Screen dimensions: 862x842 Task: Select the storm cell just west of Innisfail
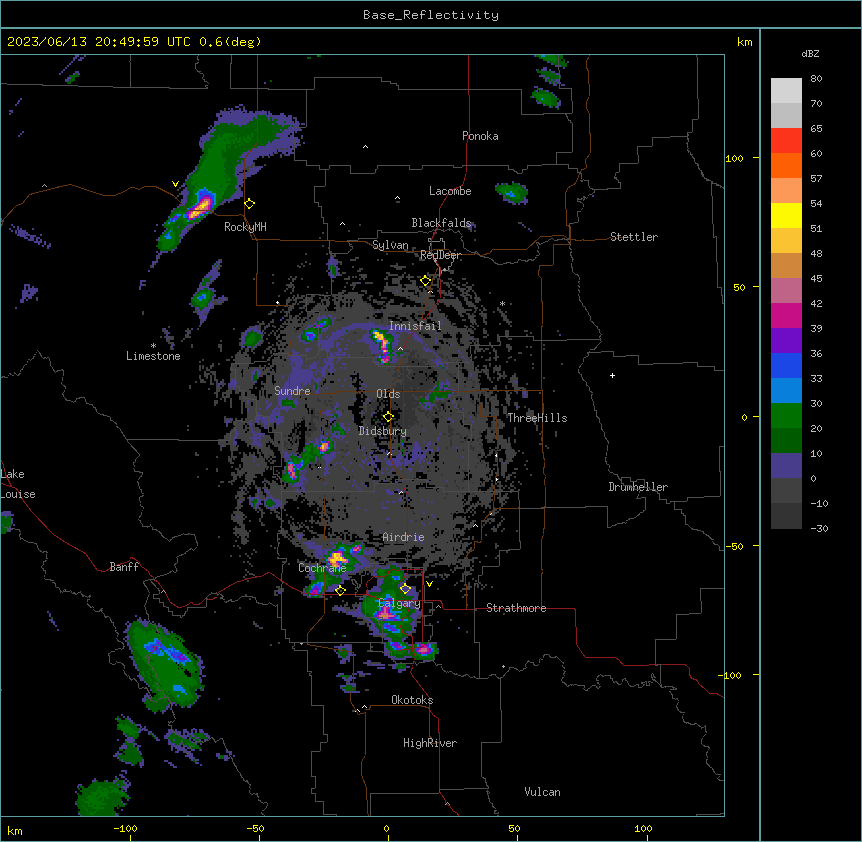point(382,346)
